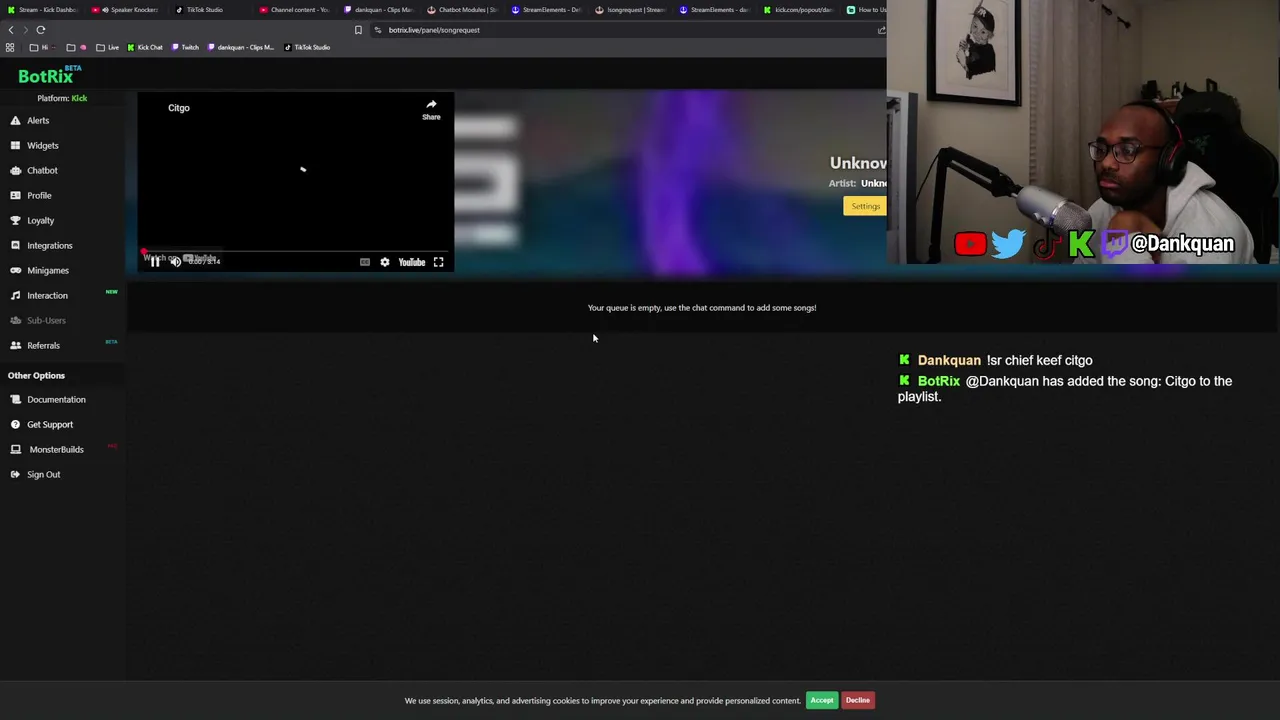Click the Artist: label
Viewport: 1280px width, 720px height.
842,183
